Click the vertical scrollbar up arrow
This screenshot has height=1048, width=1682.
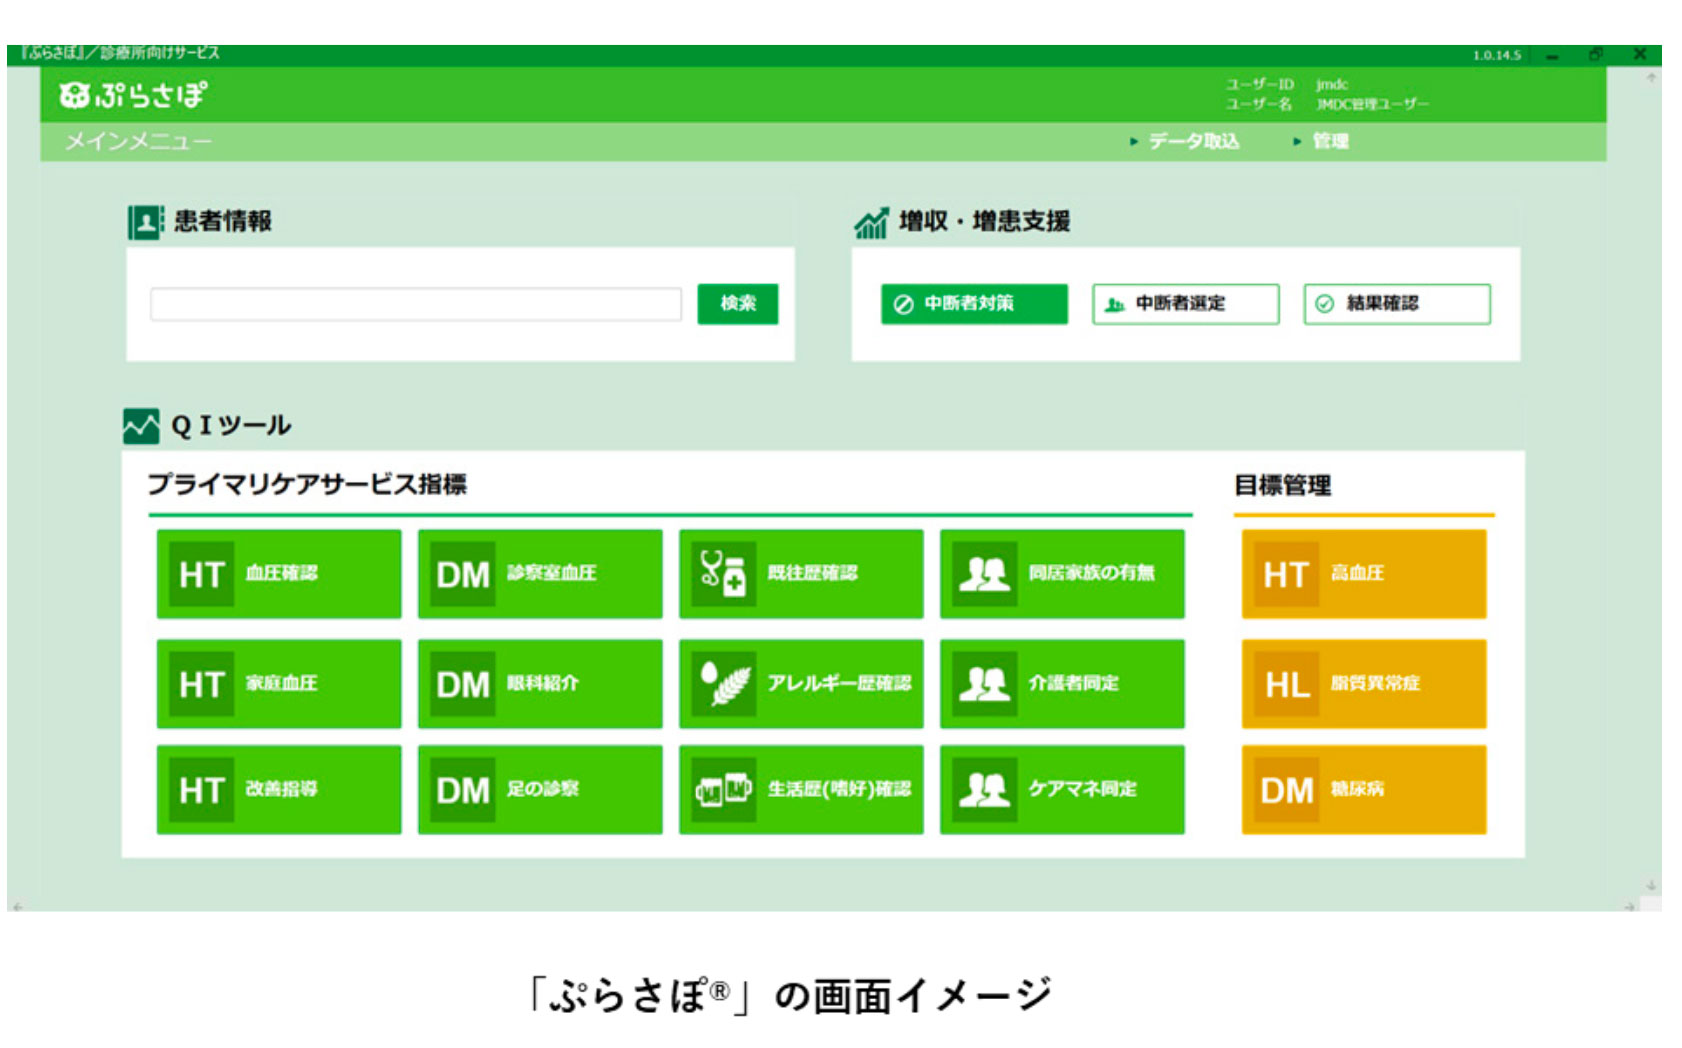click(1651, 77)
